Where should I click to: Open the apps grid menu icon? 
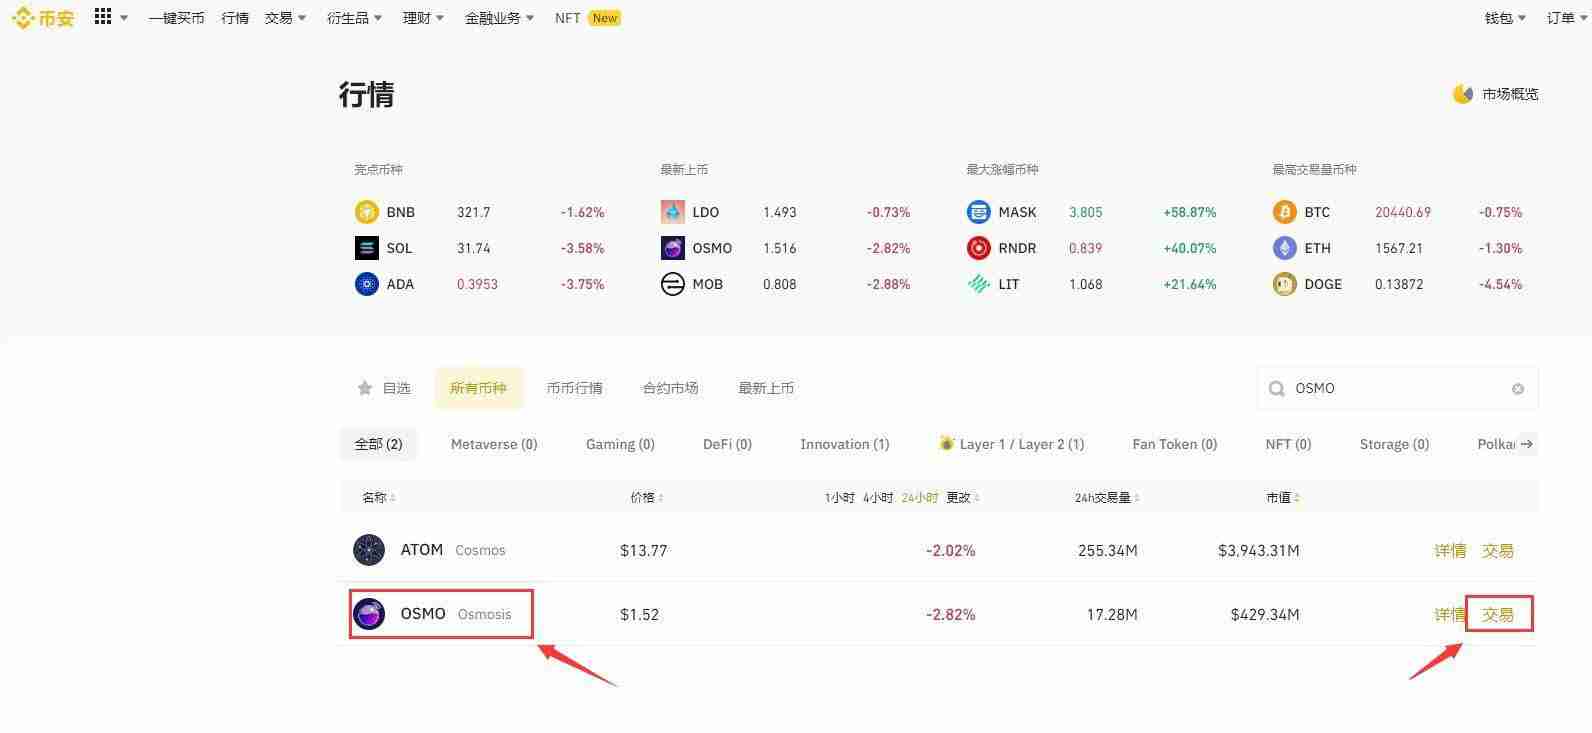pos(103,17)
